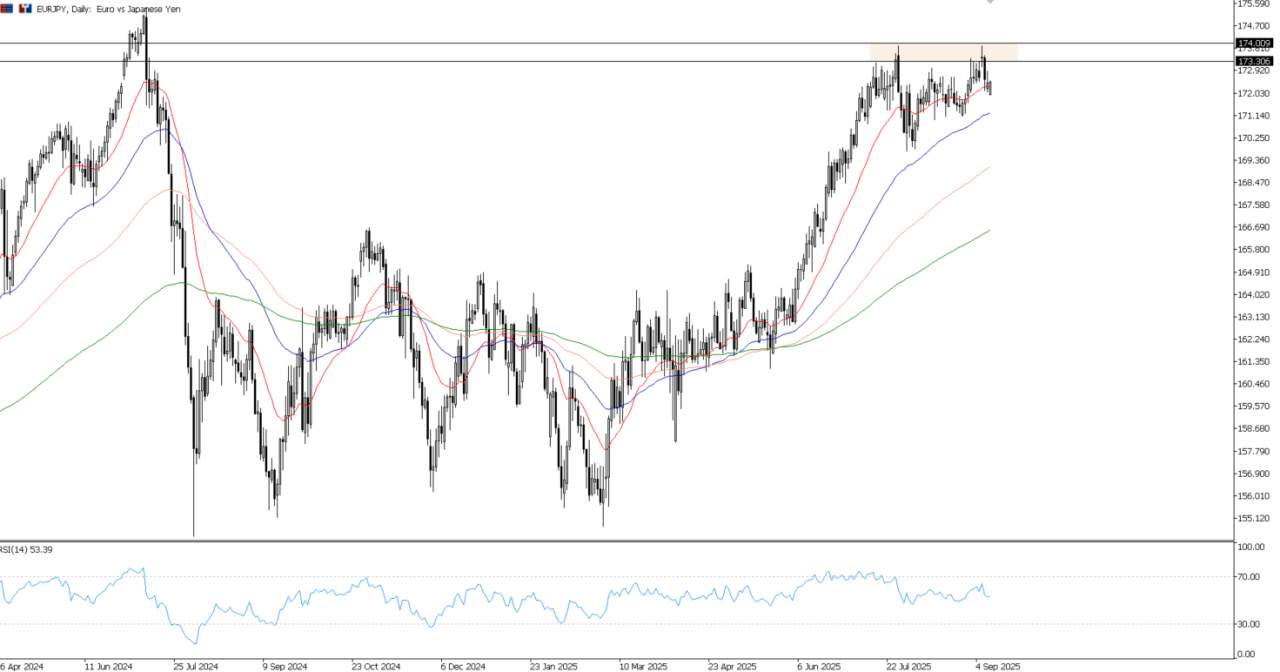Image resolution: width=1280 pixels, height=672 pixels.
Task: Click the 174.700 price scale value
Action: click(x=1256, y=26)
